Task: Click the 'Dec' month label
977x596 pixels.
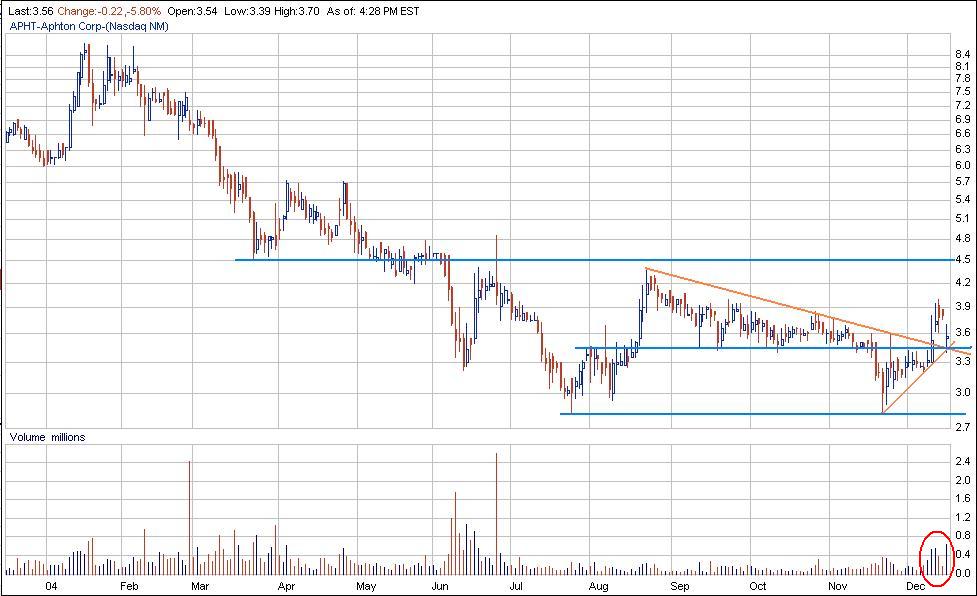Action: tap(915, 586)
